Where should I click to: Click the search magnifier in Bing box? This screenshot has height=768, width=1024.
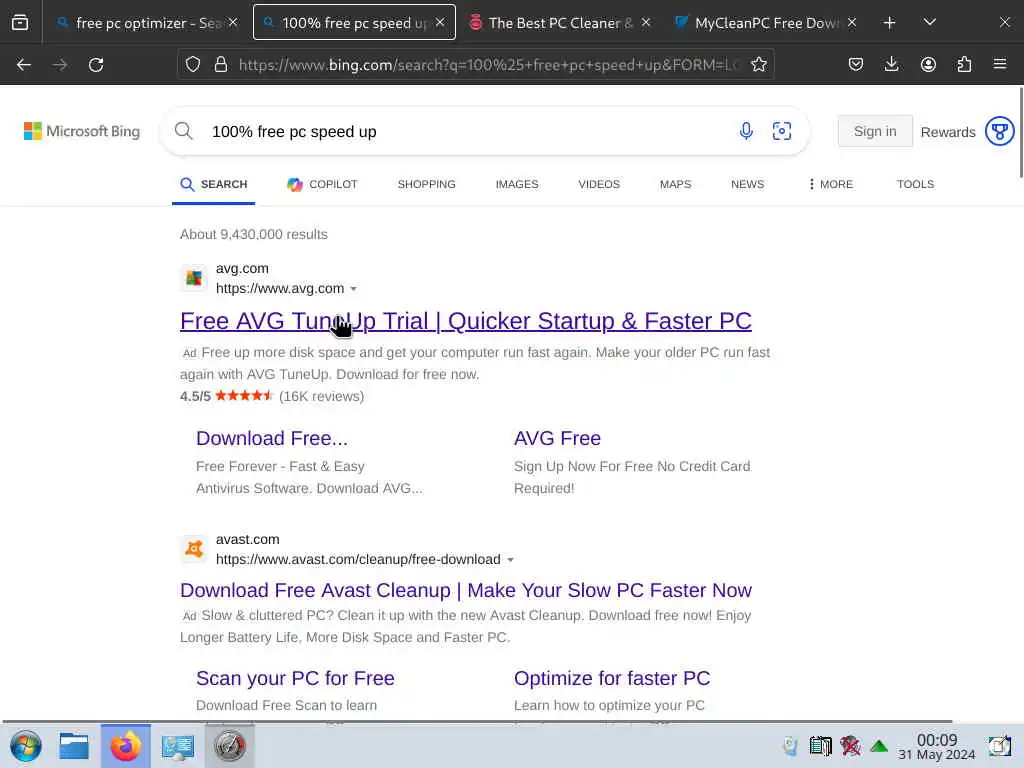184,131
